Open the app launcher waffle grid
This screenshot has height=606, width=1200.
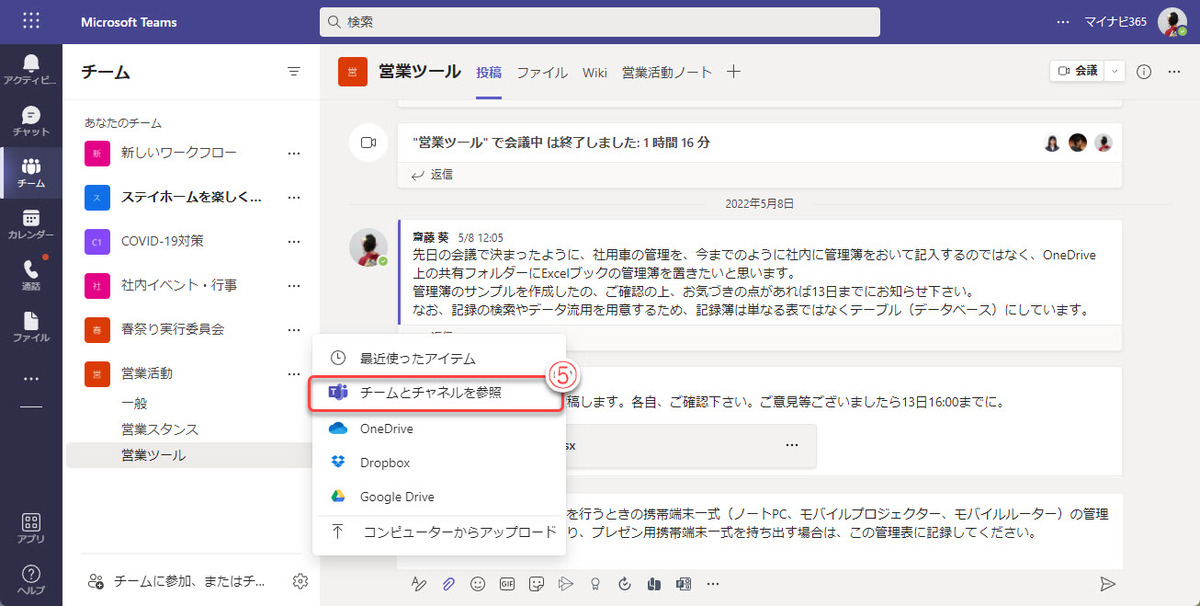(x=31, y=21)
